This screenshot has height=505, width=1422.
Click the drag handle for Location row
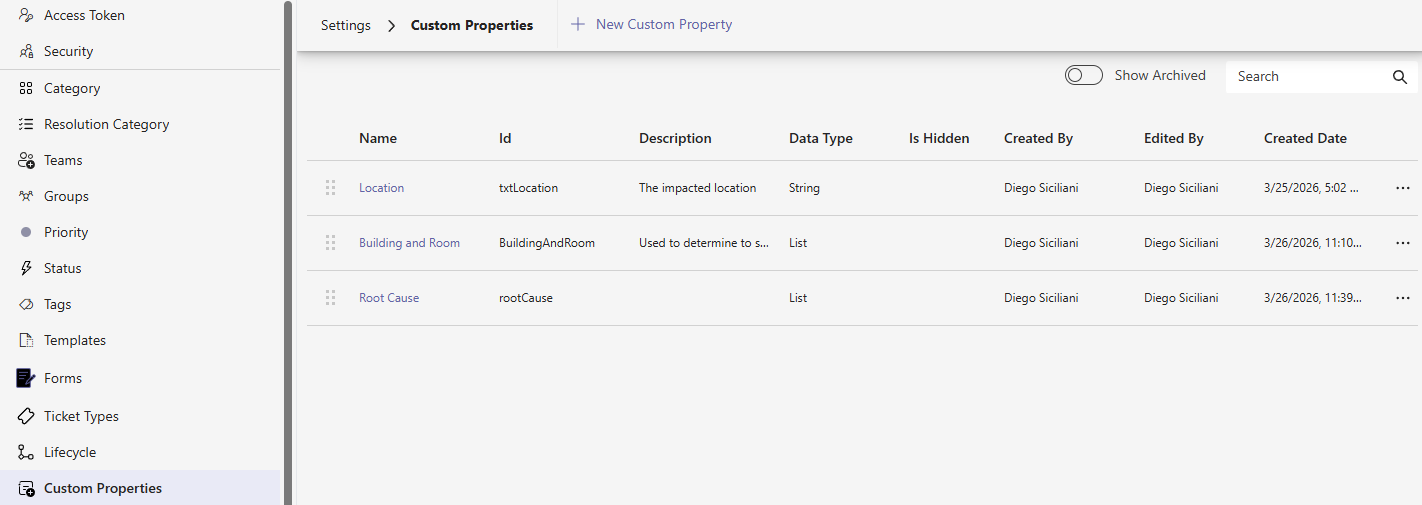(x=330, y=188)
